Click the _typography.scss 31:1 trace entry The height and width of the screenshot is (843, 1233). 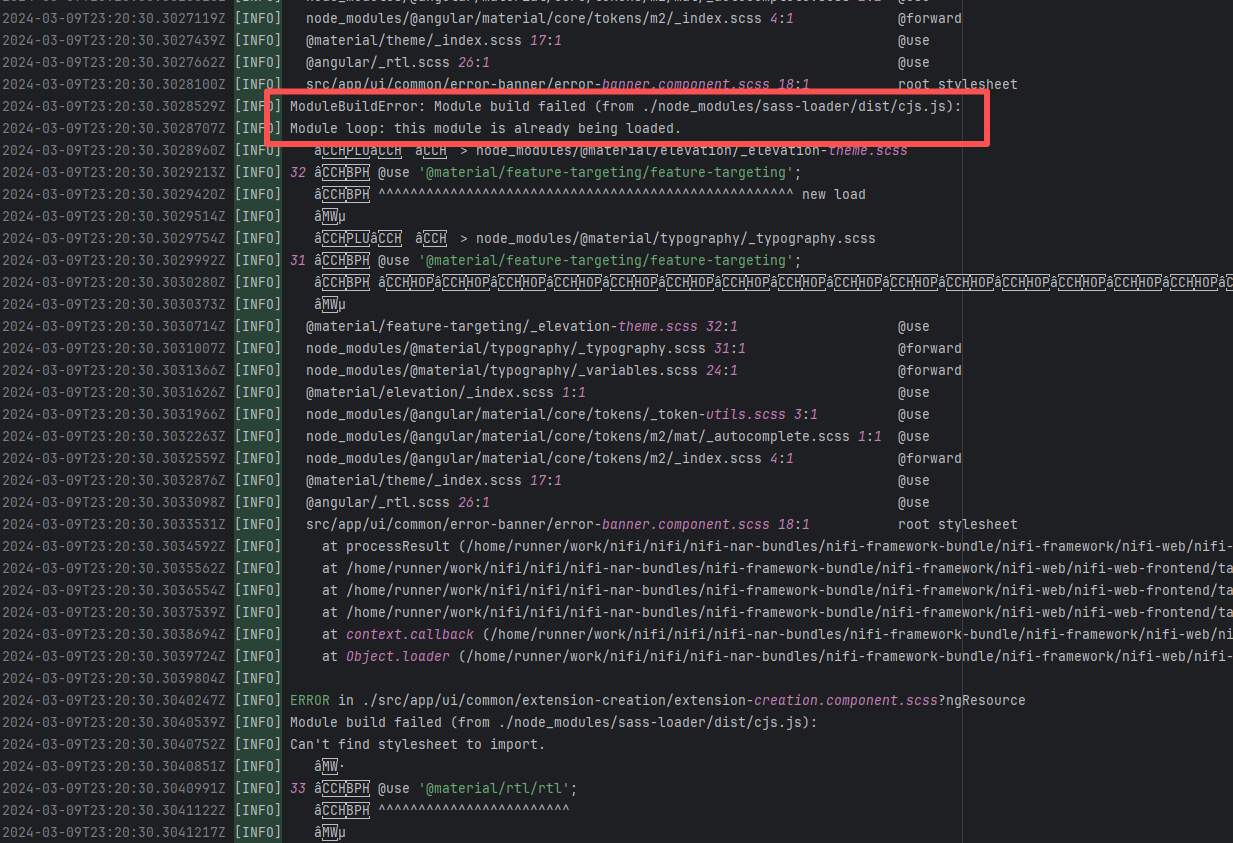(x=525, y=348)
